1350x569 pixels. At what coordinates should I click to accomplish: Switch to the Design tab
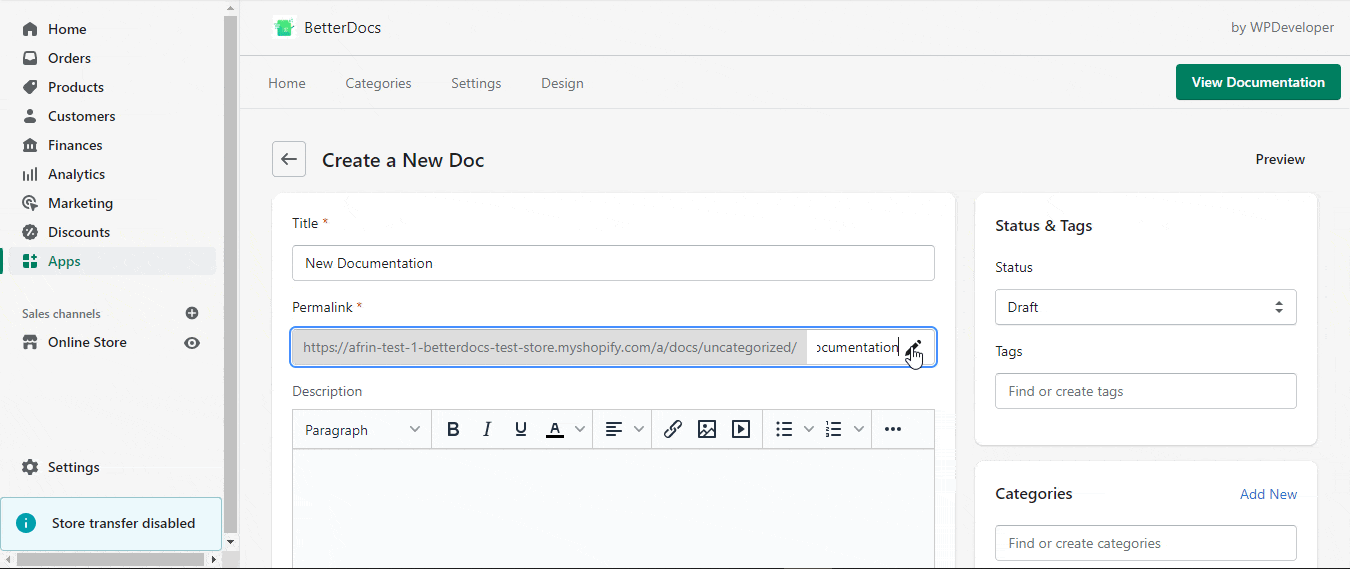(562, 83)
